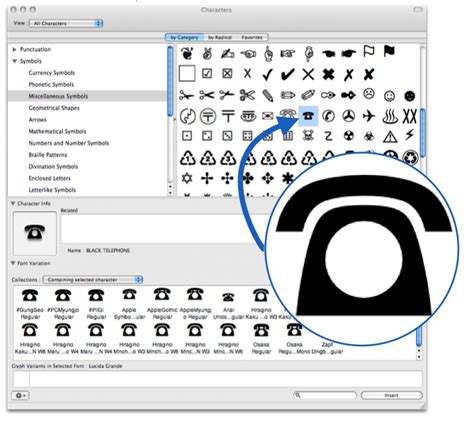Select the Osaka Regular font variation

coord(261,339)
